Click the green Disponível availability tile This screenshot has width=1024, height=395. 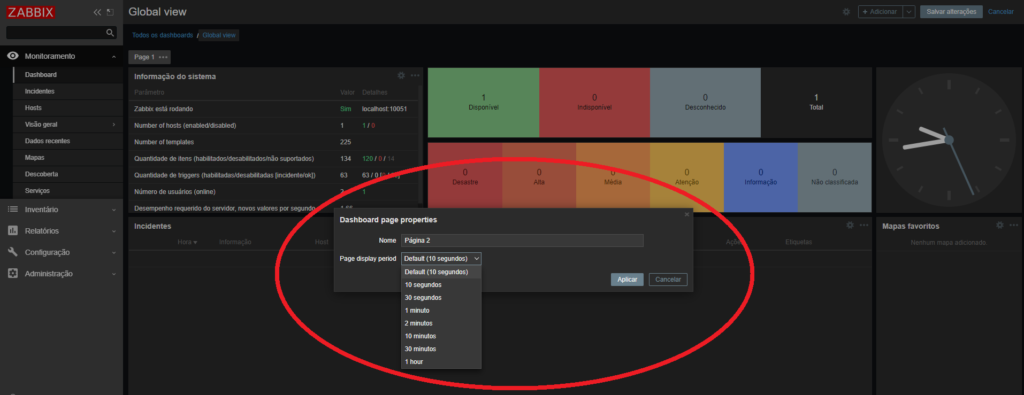pos(483,102)
